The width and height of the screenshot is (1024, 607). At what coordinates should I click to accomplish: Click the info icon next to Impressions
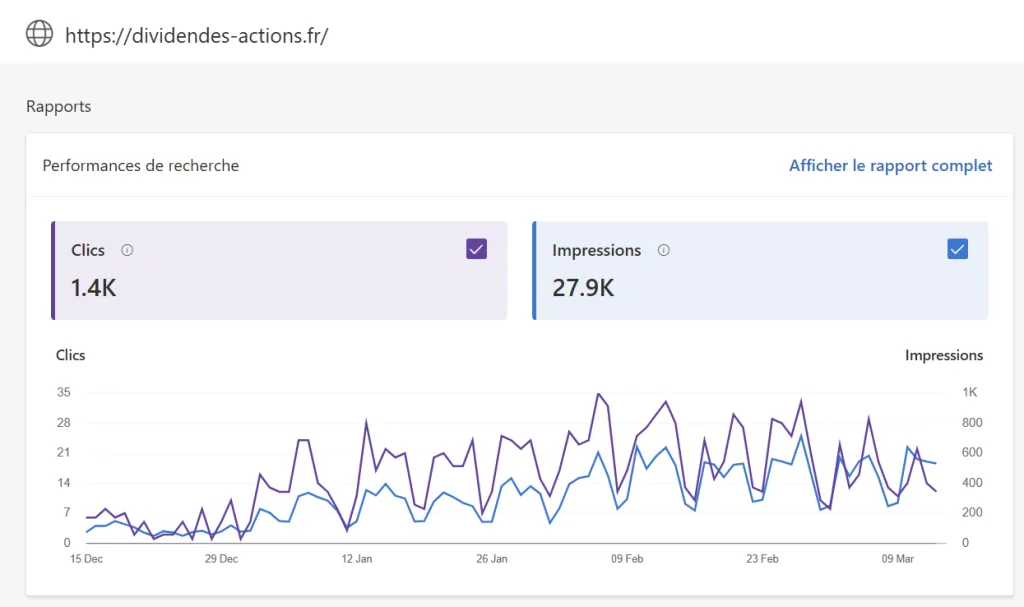coord(664,250)
